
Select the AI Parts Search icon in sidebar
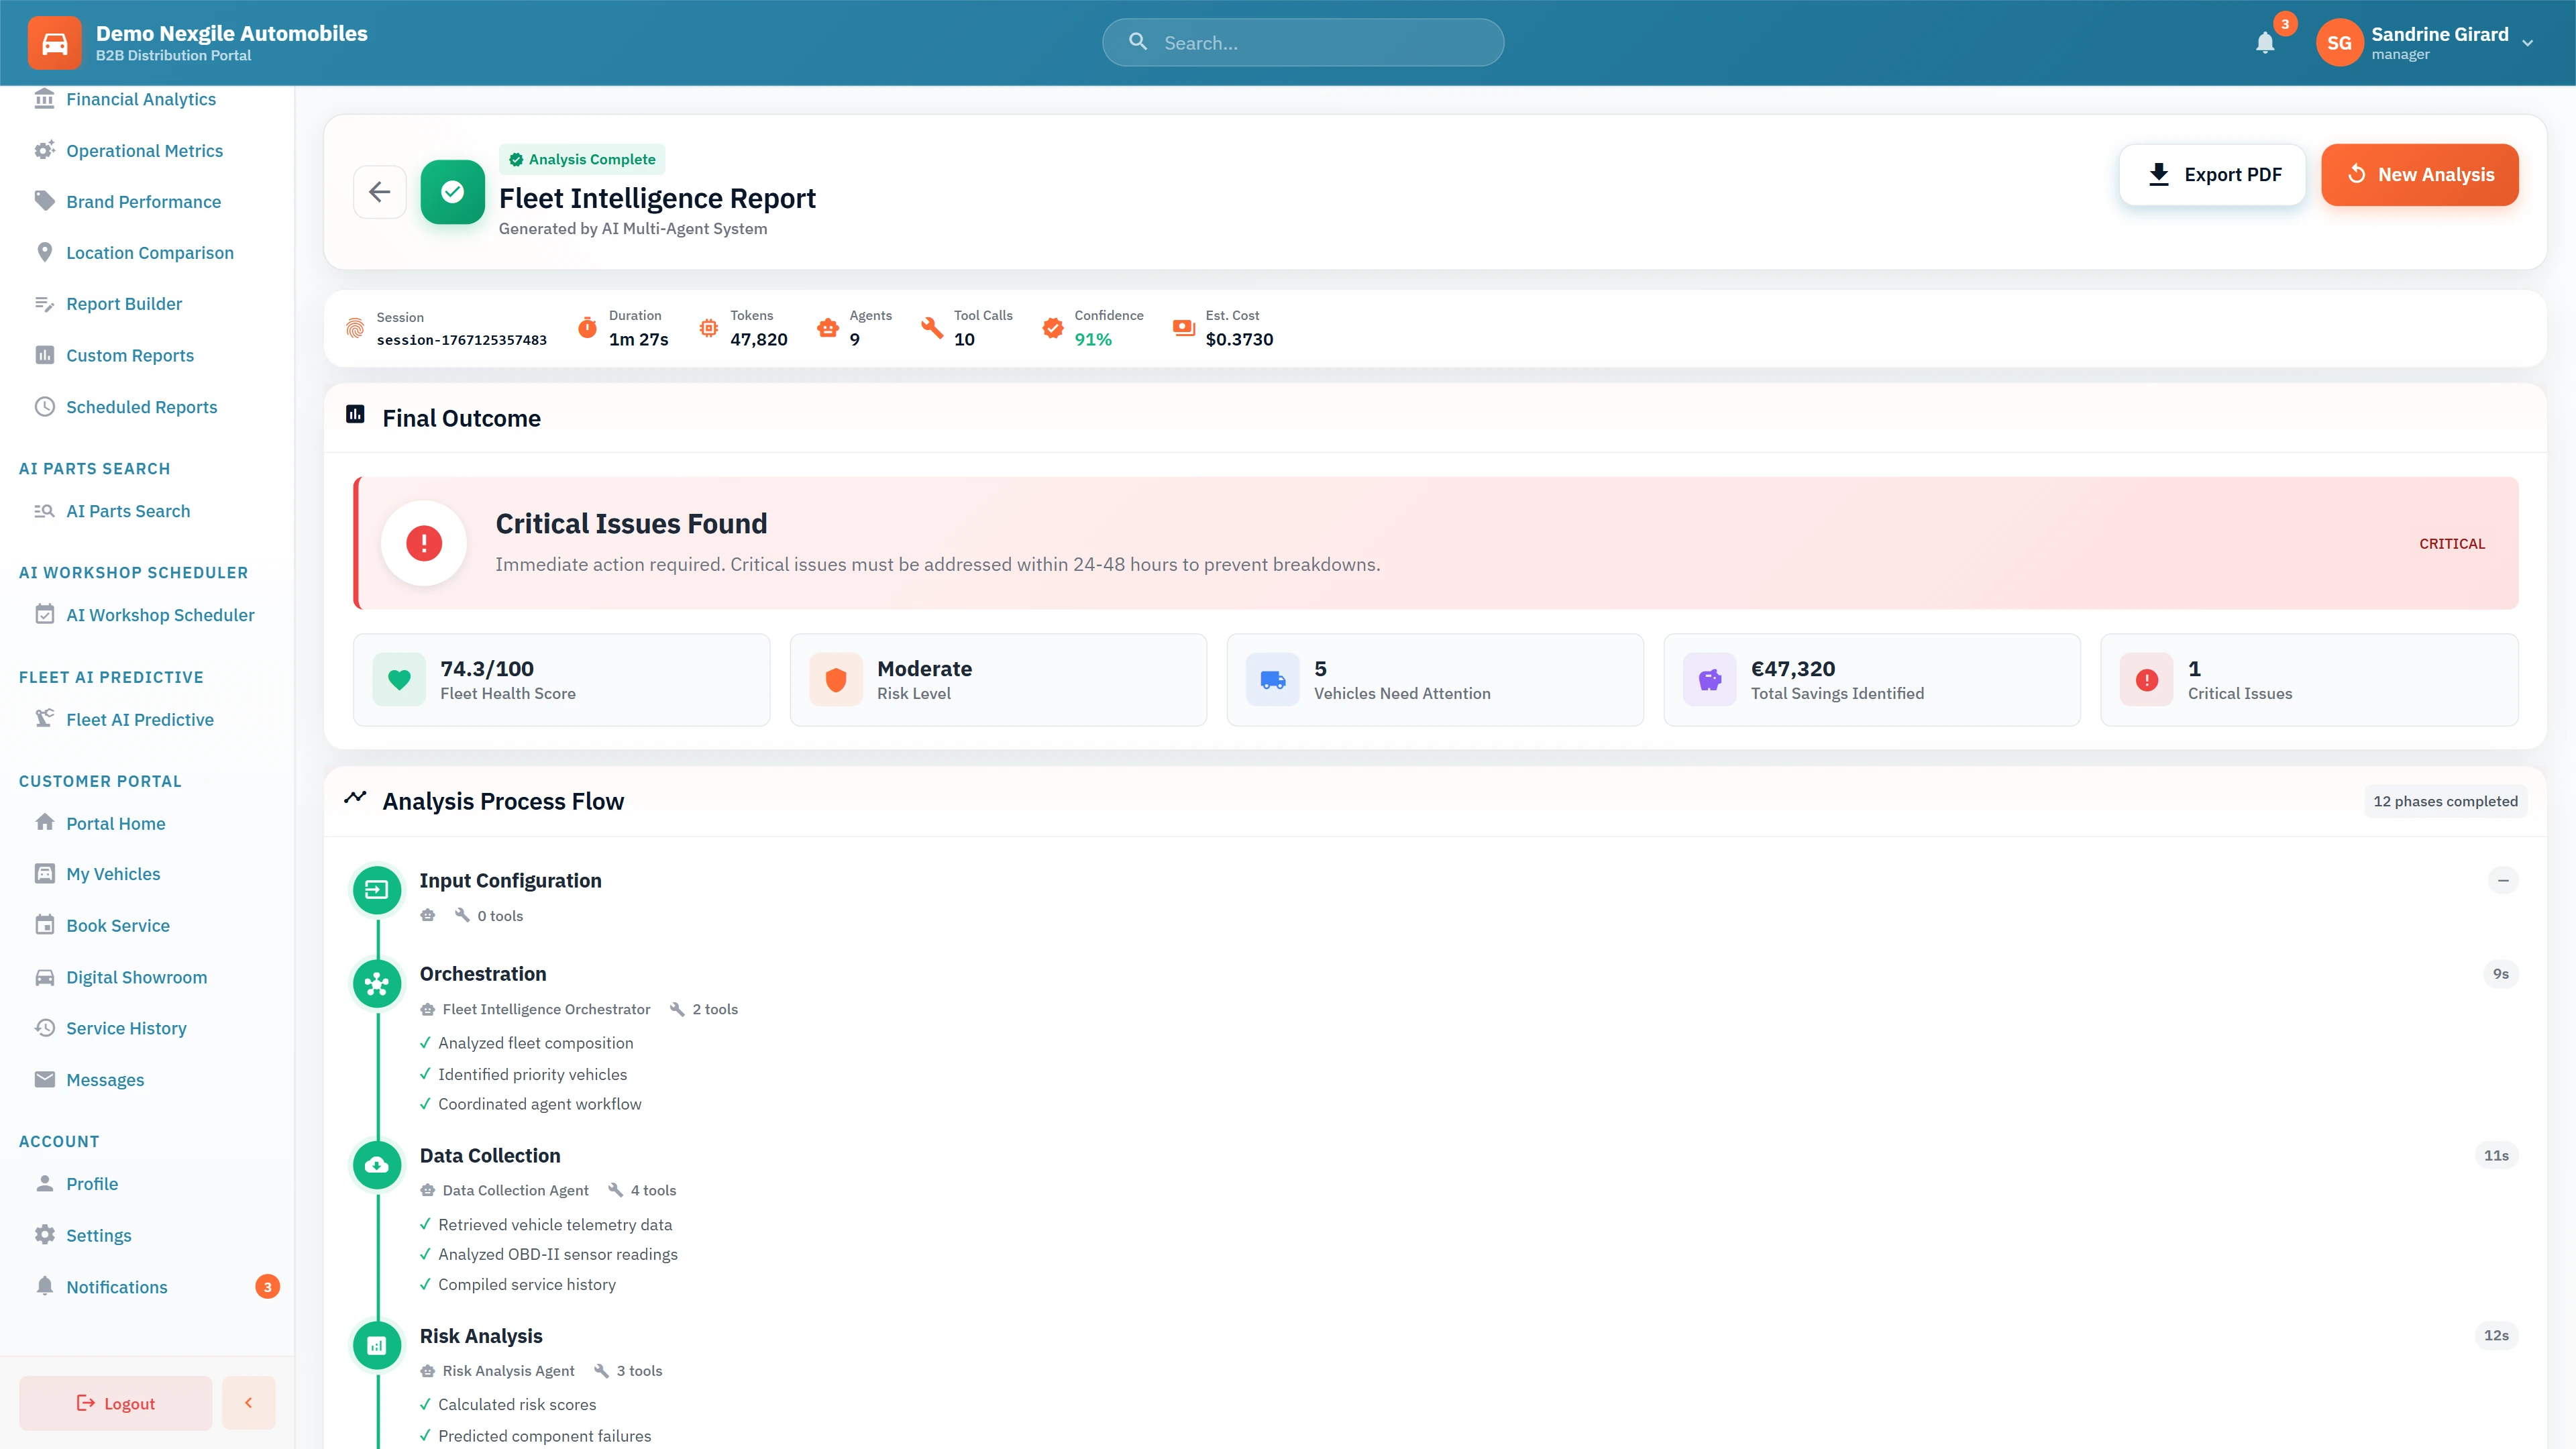click(x=44, y=510)
